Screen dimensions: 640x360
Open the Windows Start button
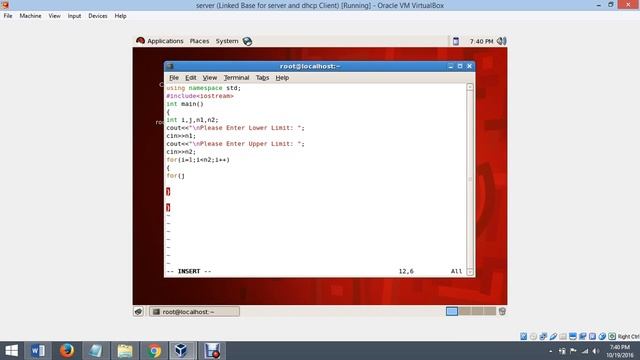click(11, 351)
